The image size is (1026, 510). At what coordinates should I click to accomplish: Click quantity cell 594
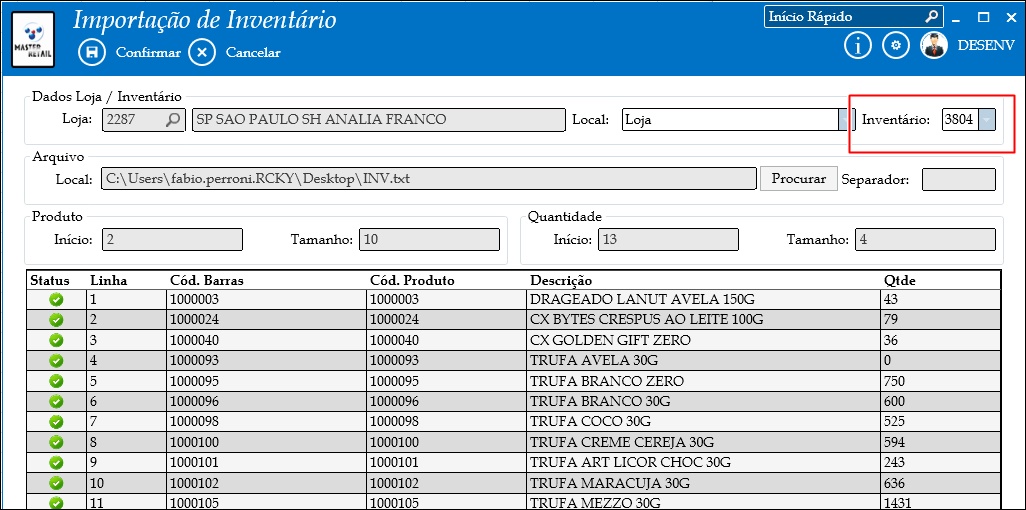[x=941, y=442]
